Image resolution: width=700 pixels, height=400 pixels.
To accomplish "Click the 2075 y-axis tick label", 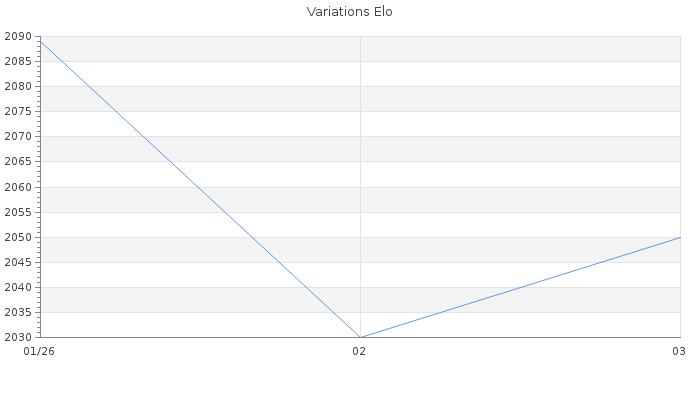I will click(18, 112).
